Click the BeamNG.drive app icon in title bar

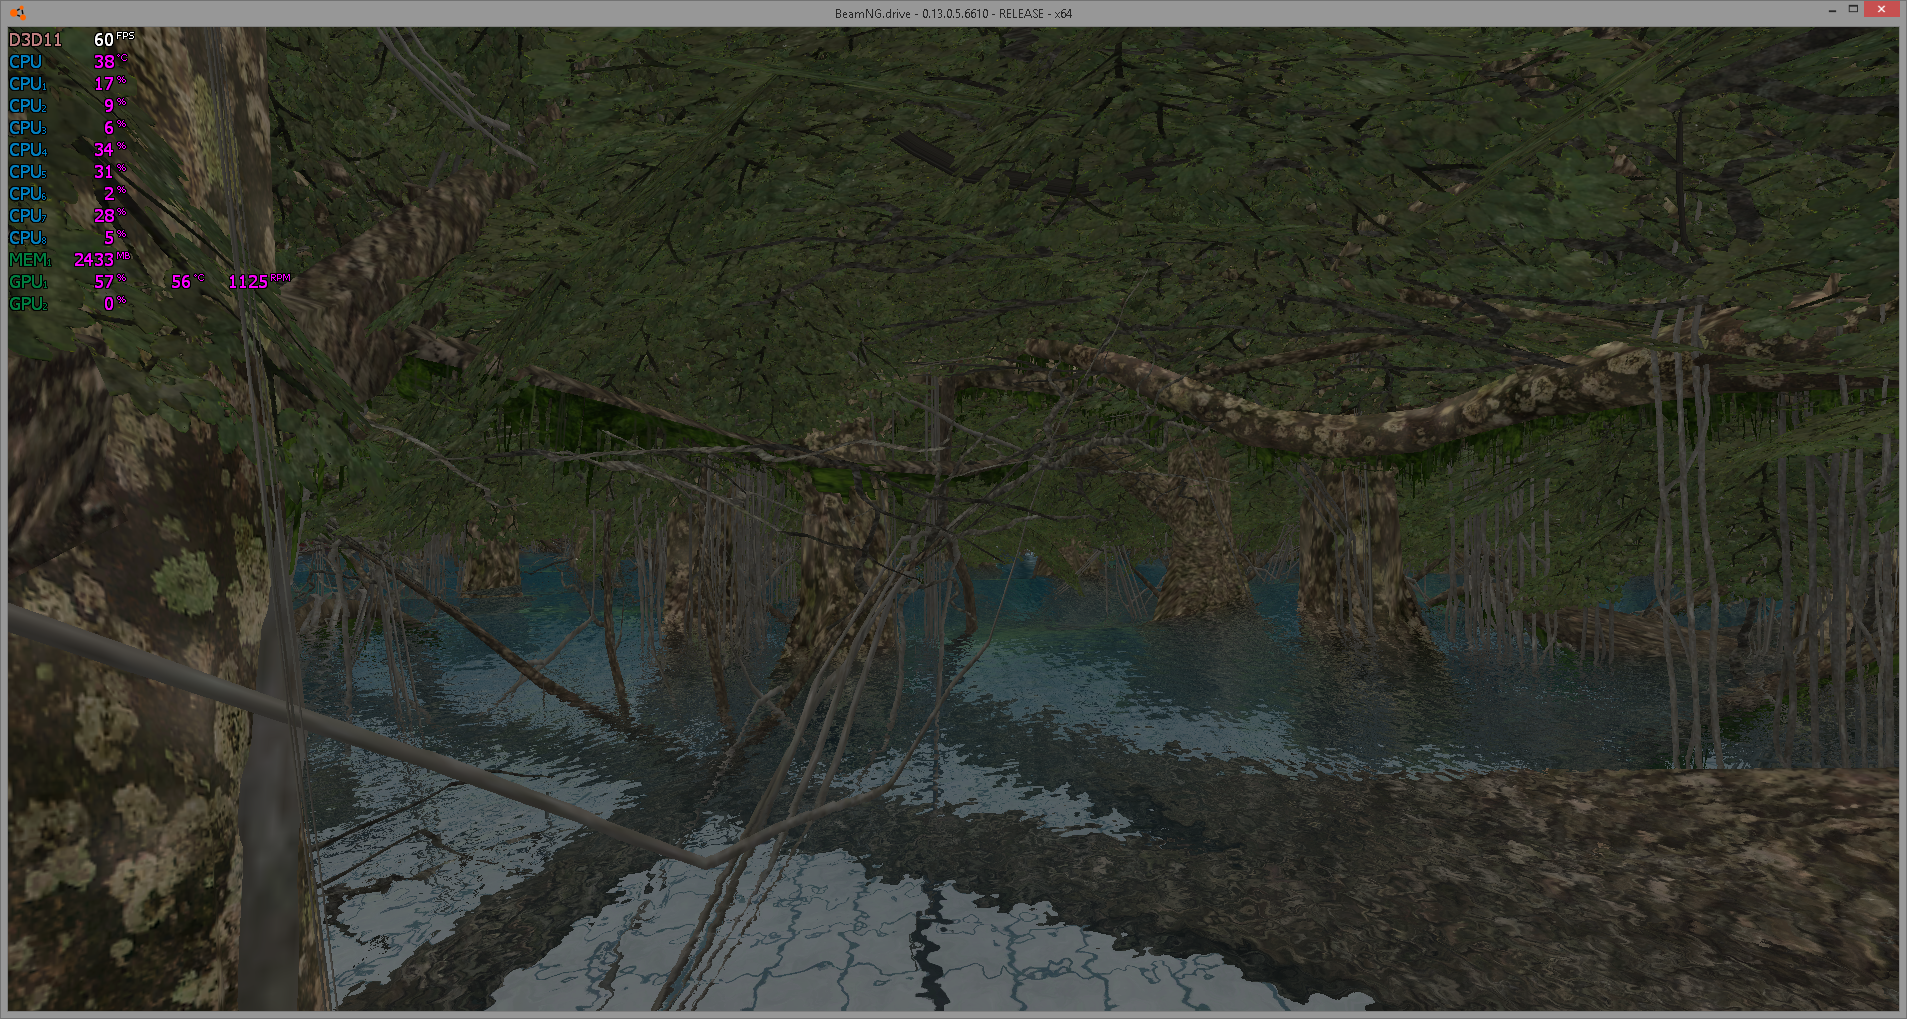coord(17,13)
